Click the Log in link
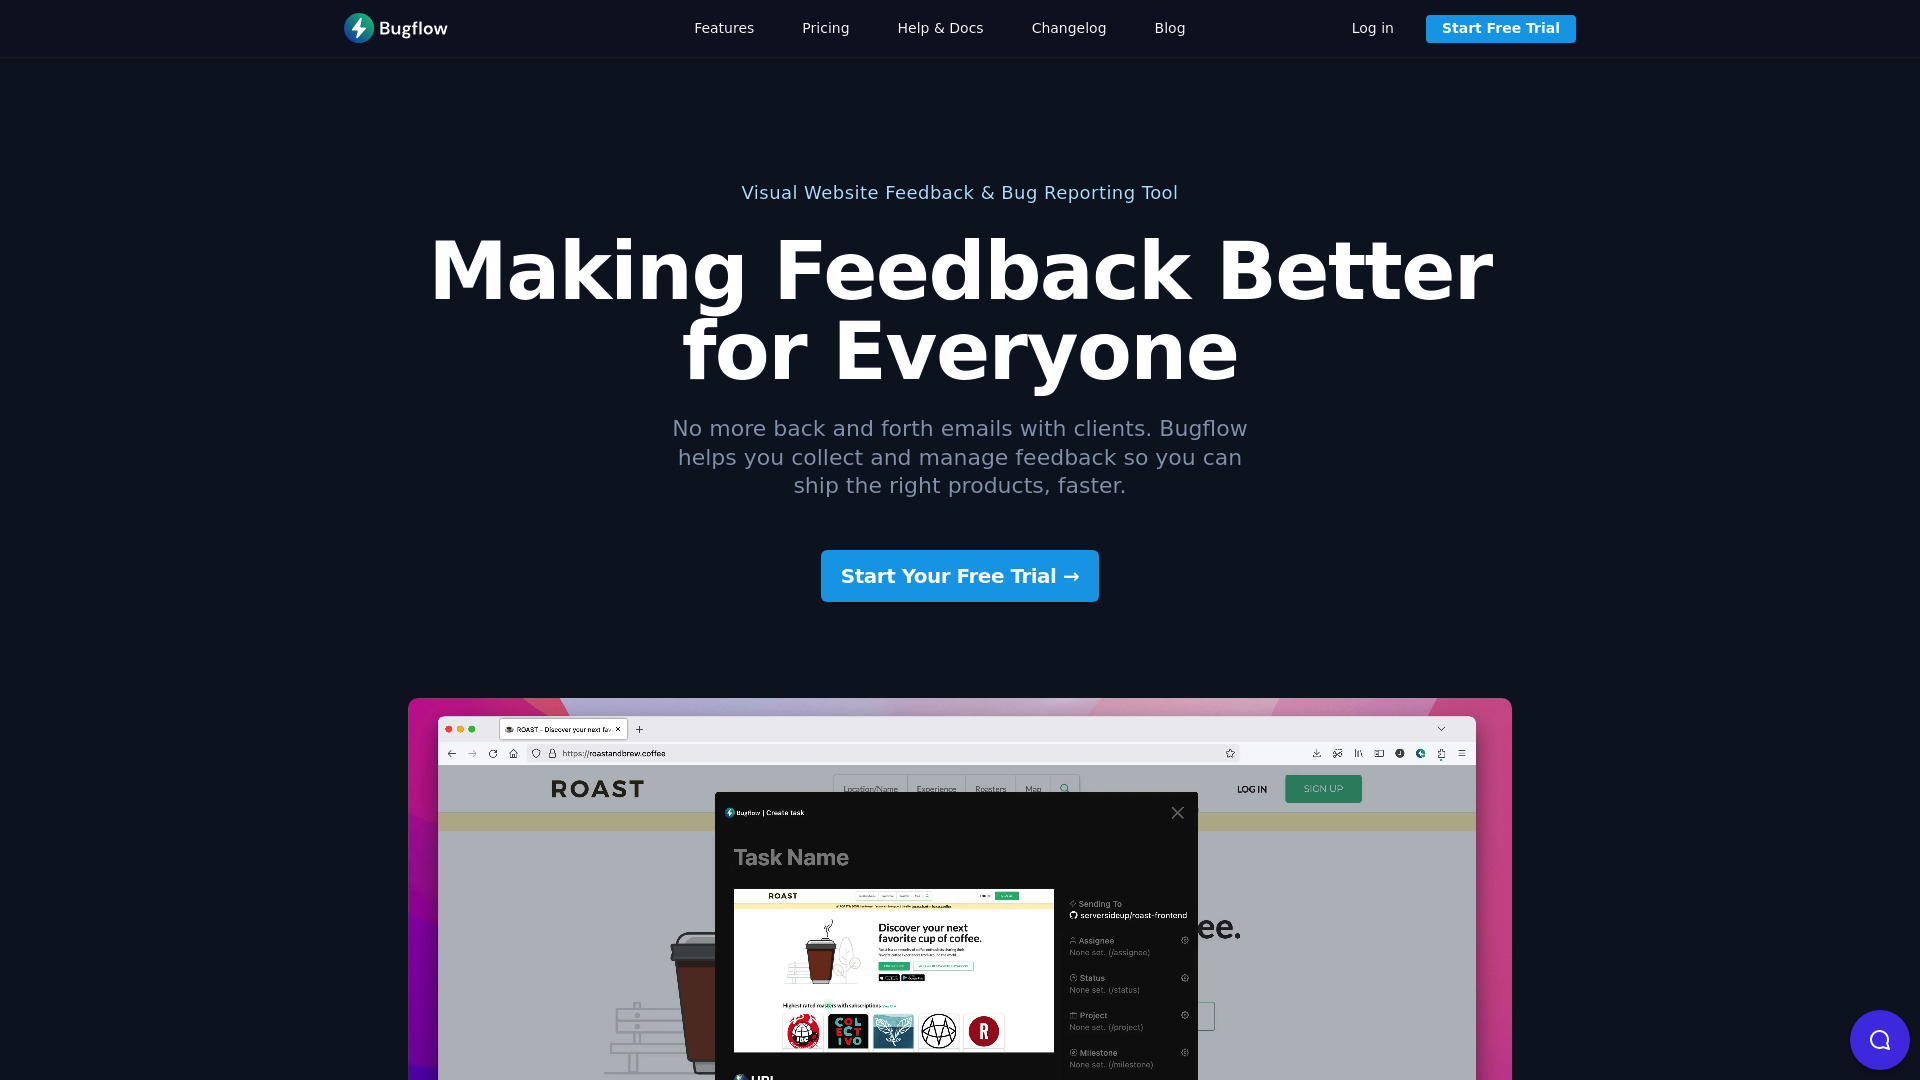 [1373, 28]
